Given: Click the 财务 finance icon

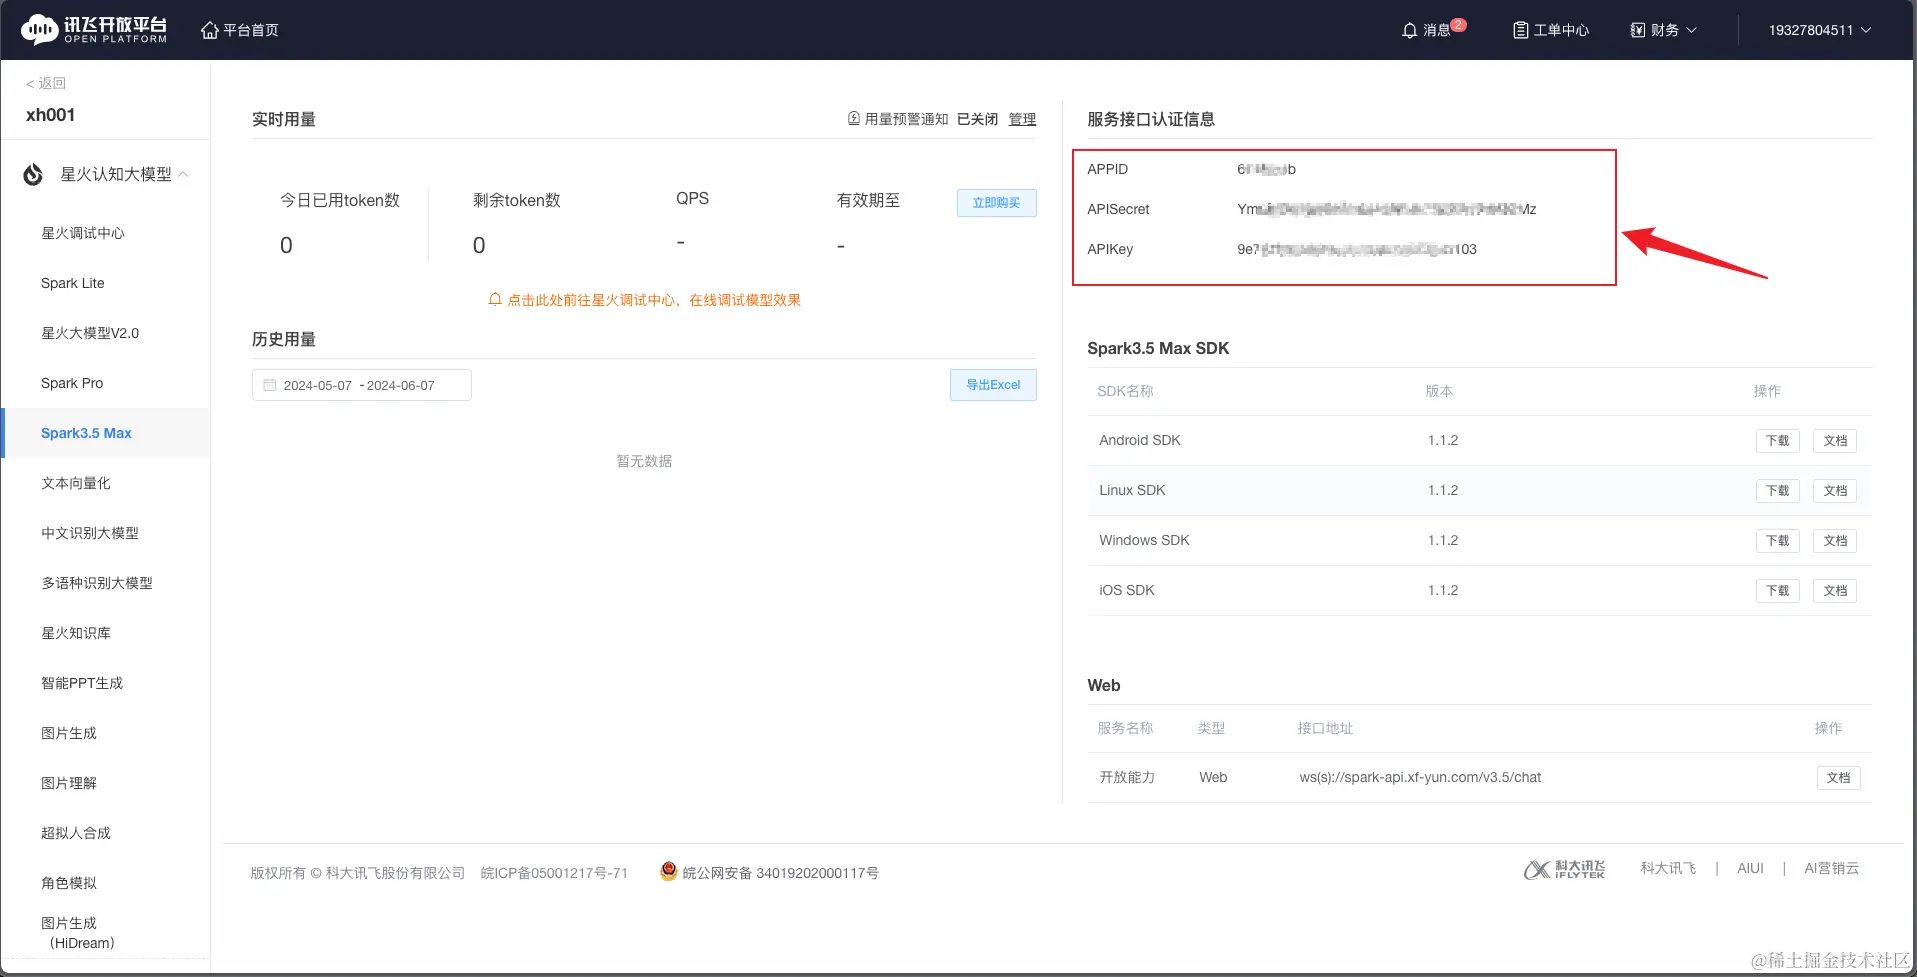Looking at the screenshot, I should coord(1637,30).
